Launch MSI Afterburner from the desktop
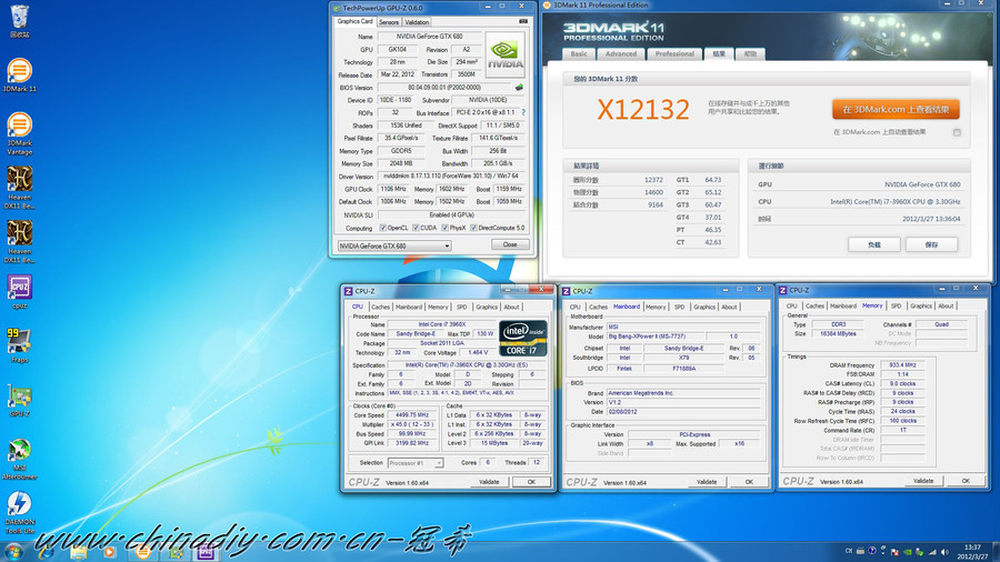Viewport: 1000px width, 562px height. [x=19, y=458]
